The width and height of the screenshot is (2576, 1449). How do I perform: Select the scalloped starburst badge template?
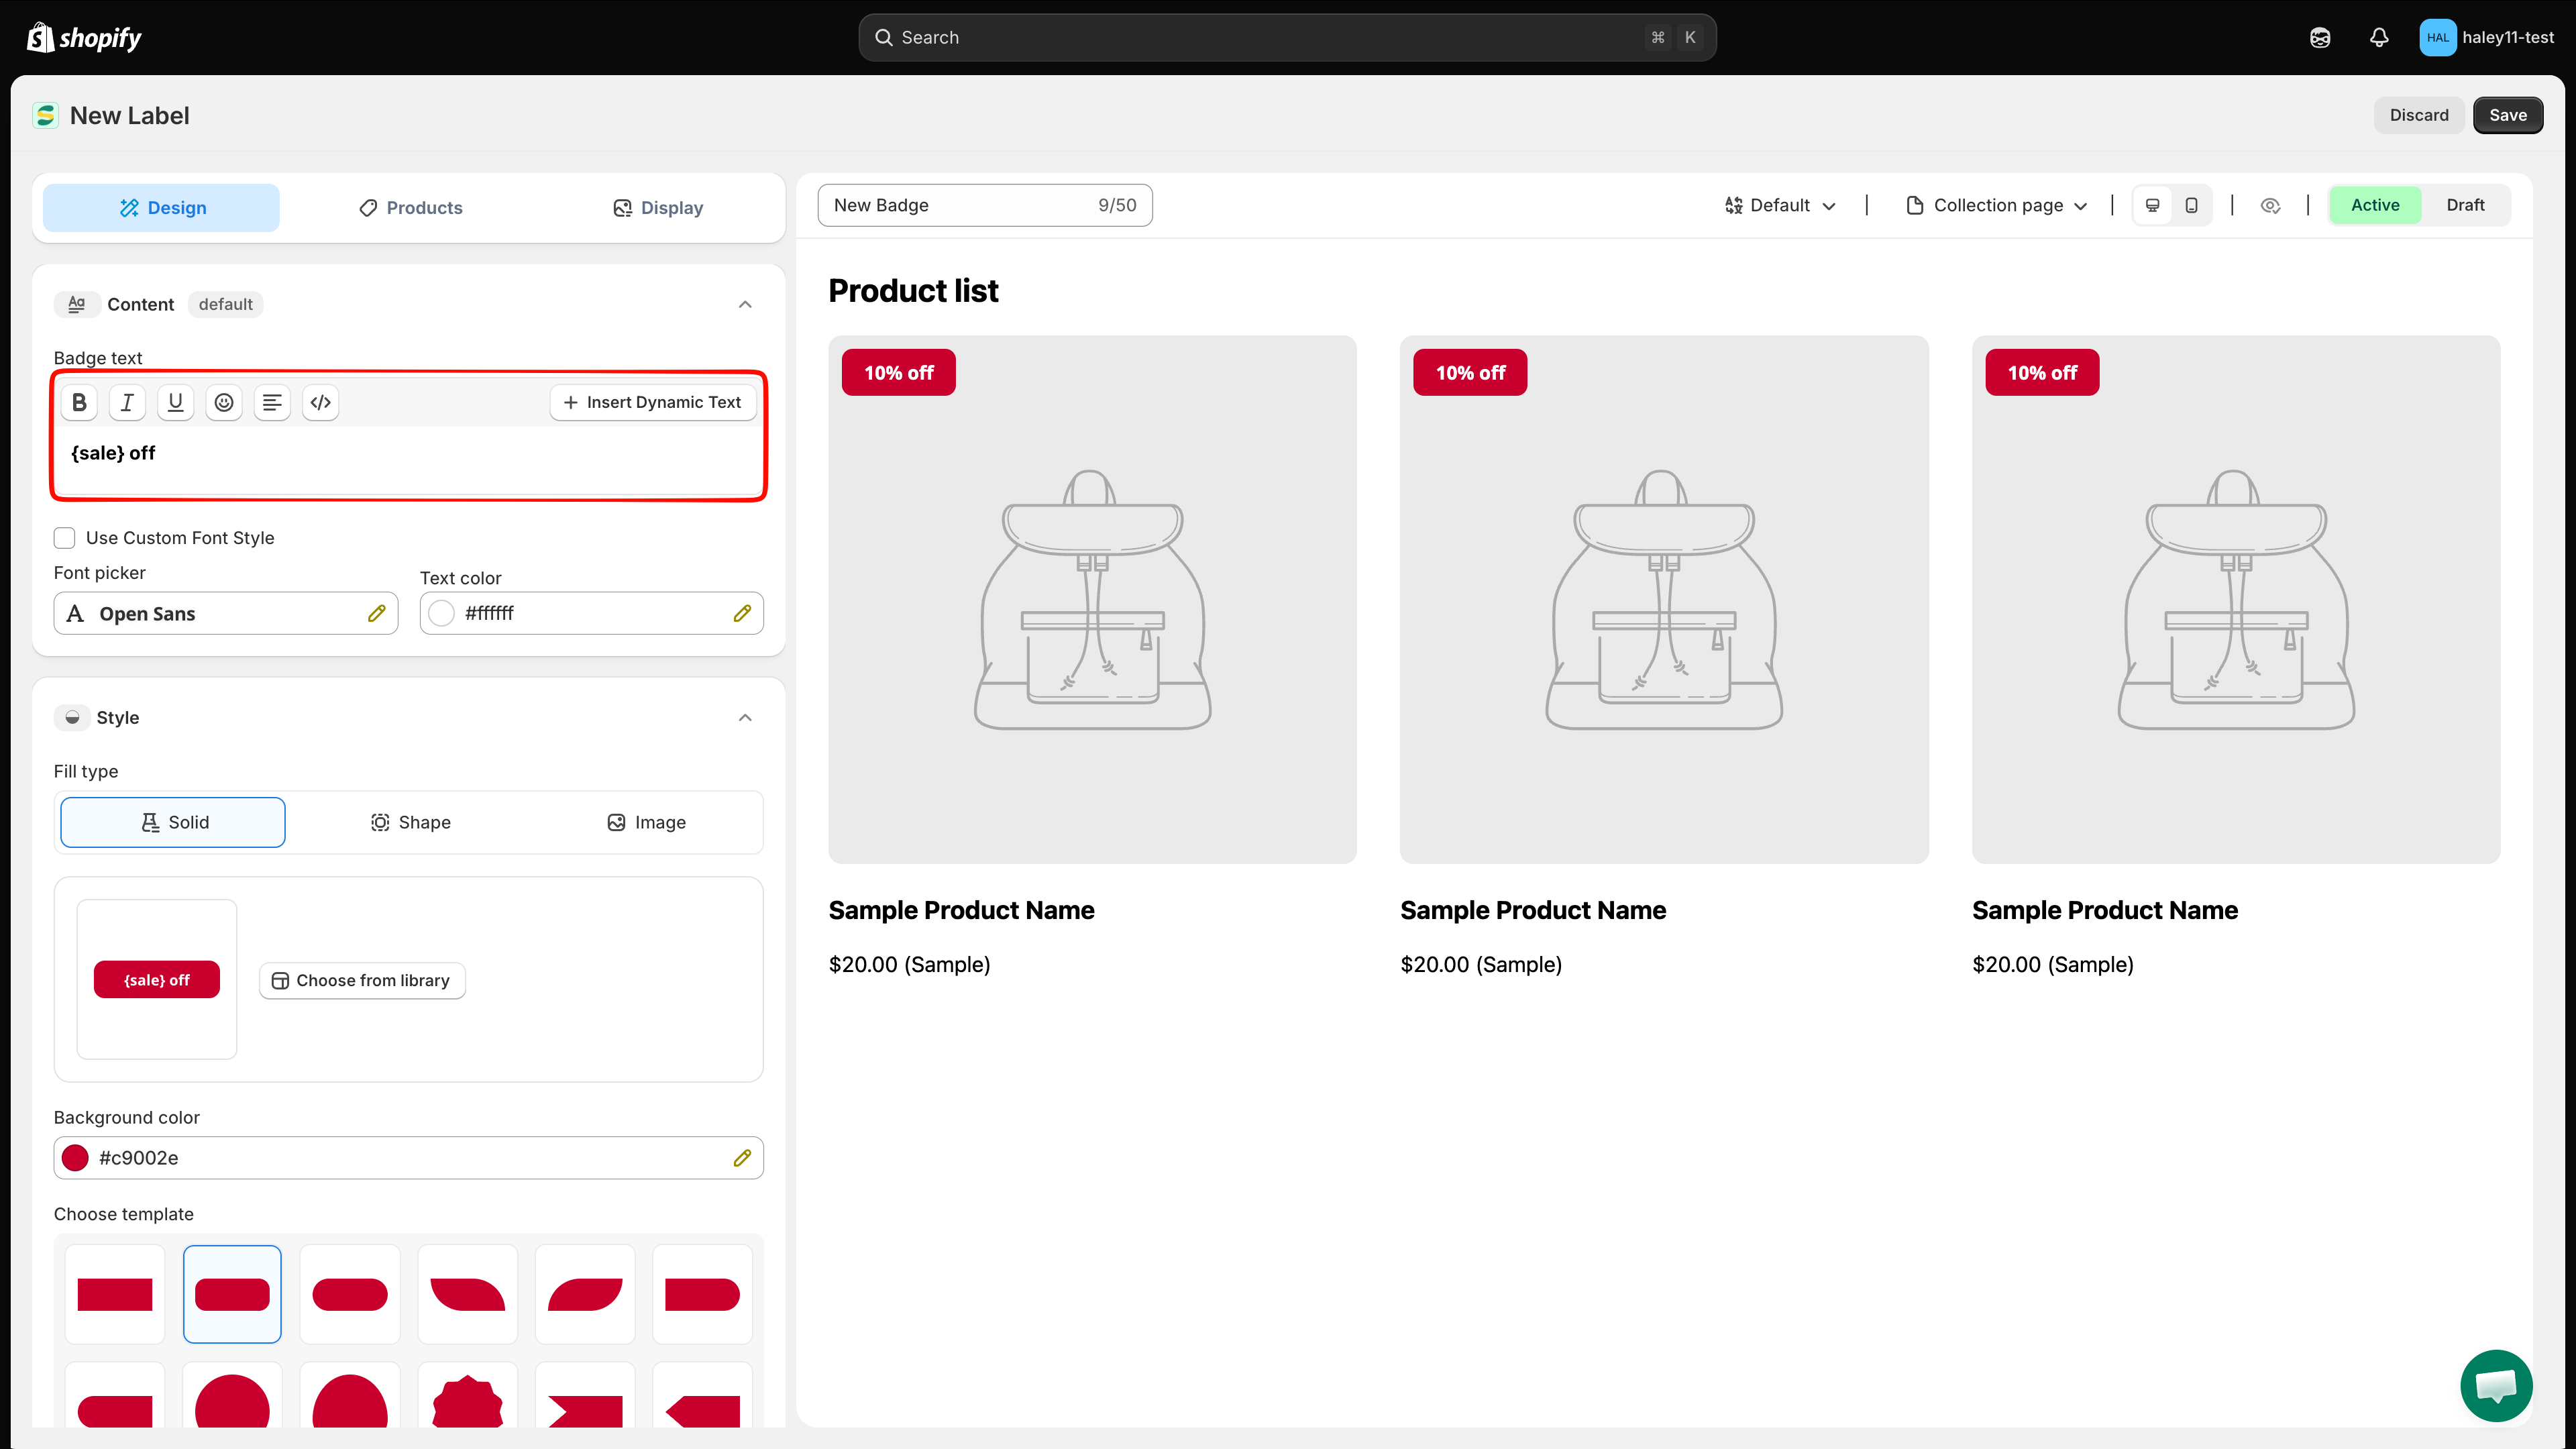tap(467, 1397)
